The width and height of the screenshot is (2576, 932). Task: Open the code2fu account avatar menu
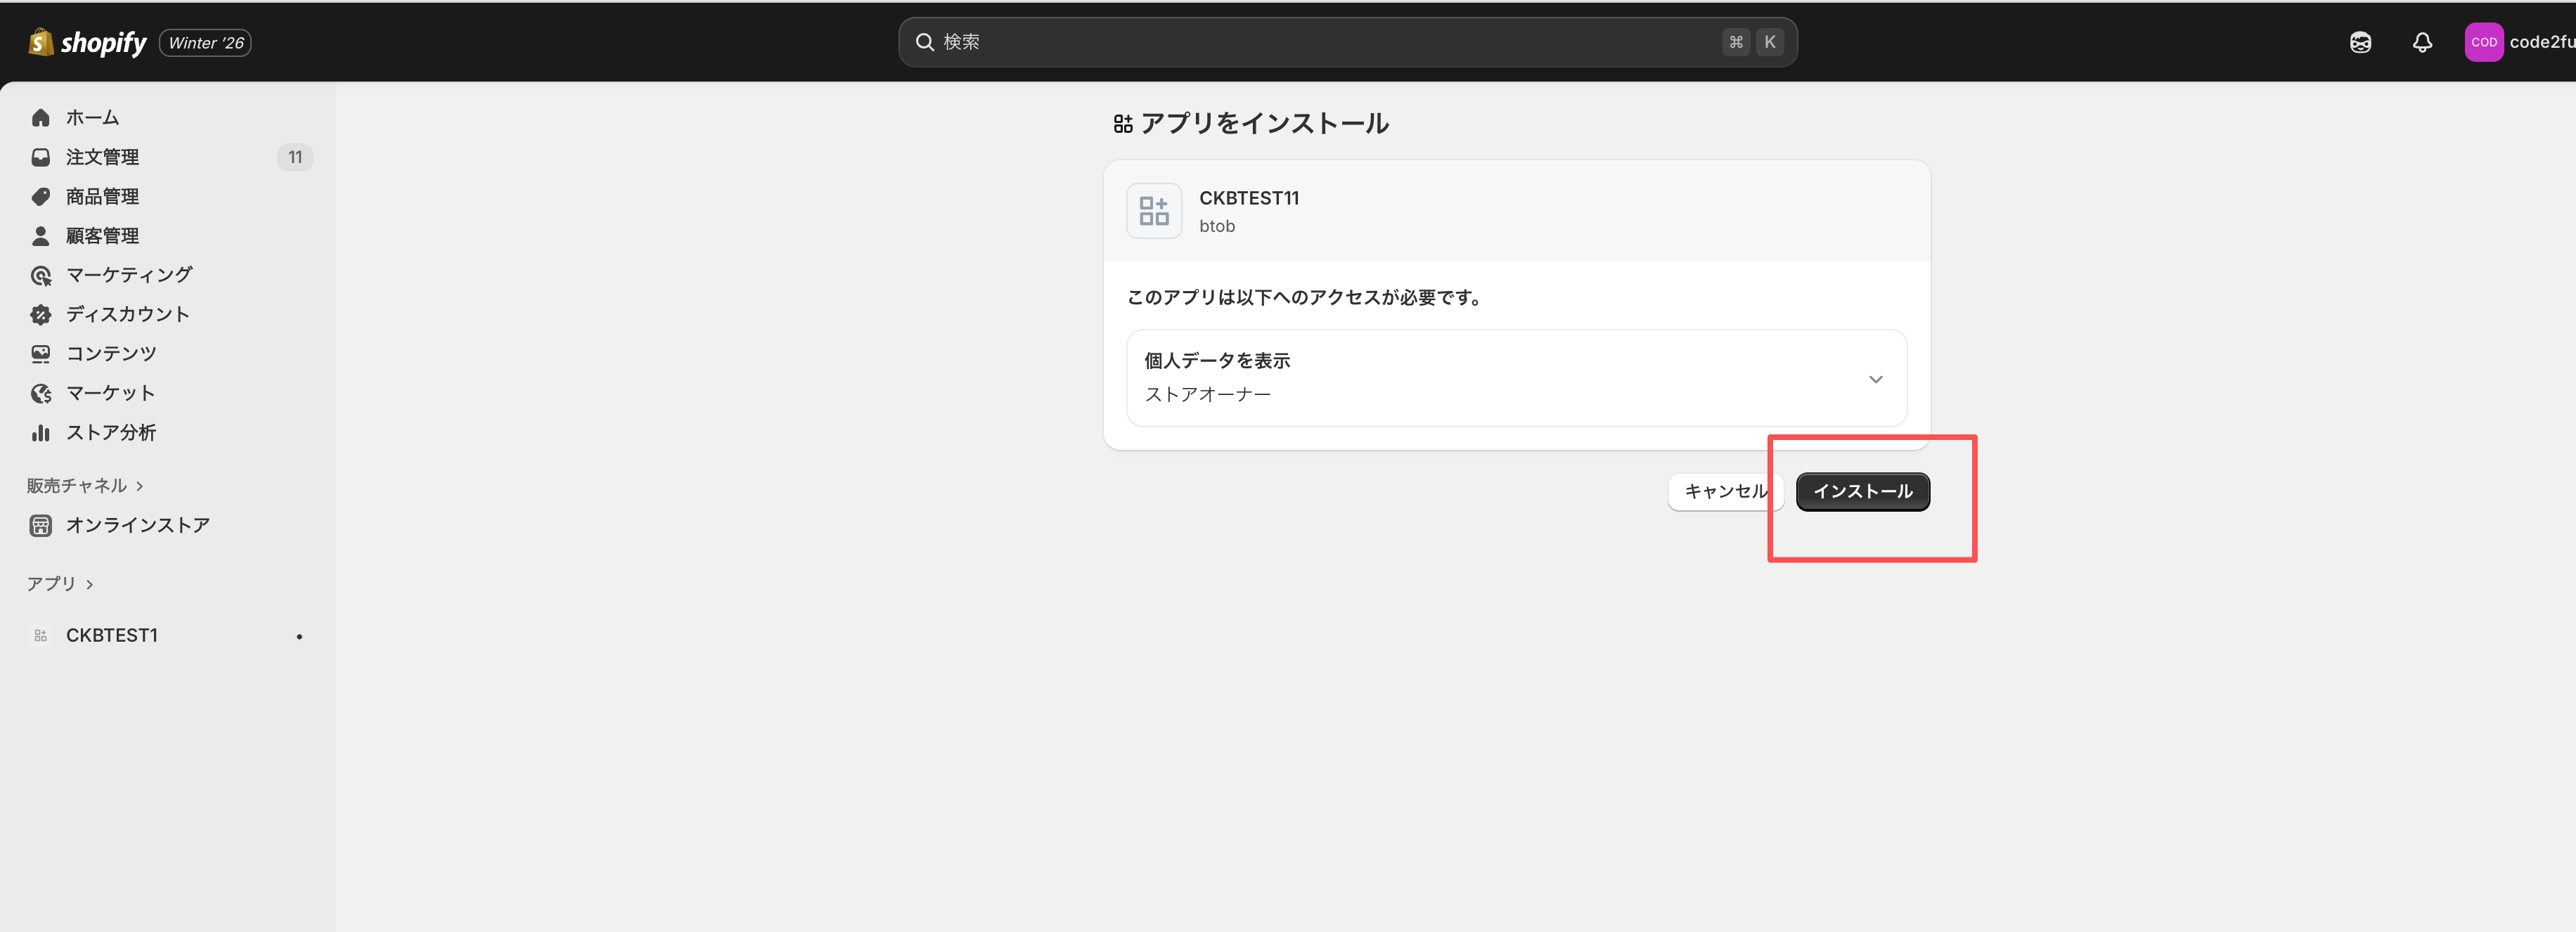tap(2485, 42)
